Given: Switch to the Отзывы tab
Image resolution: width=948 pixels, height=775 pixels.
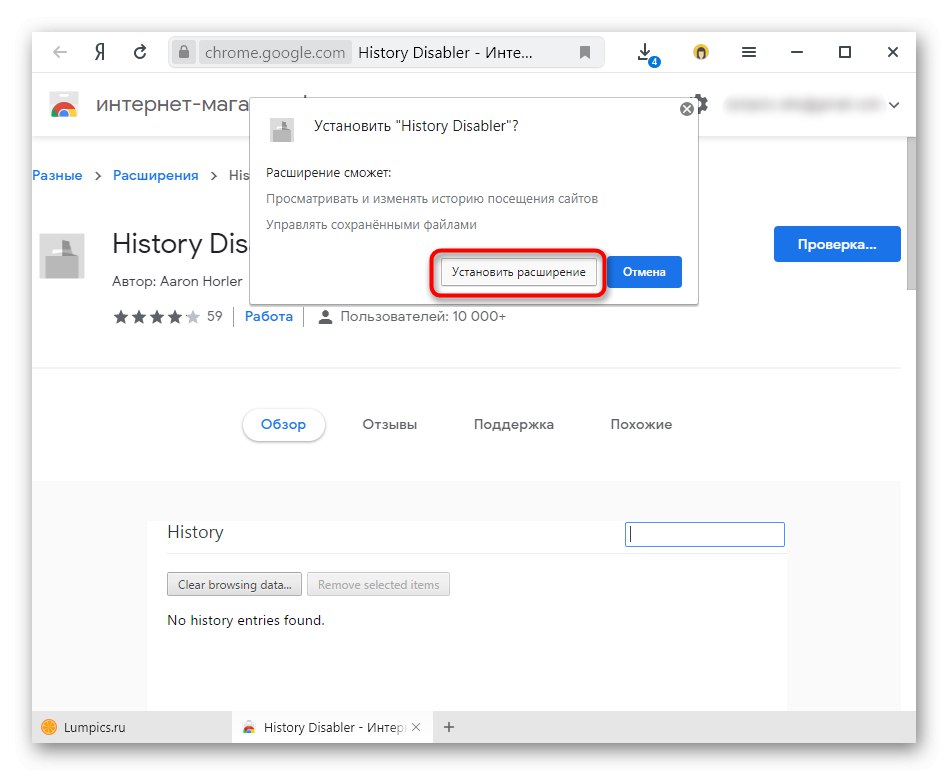Looking at the screenshot, I should pos(389,424).
